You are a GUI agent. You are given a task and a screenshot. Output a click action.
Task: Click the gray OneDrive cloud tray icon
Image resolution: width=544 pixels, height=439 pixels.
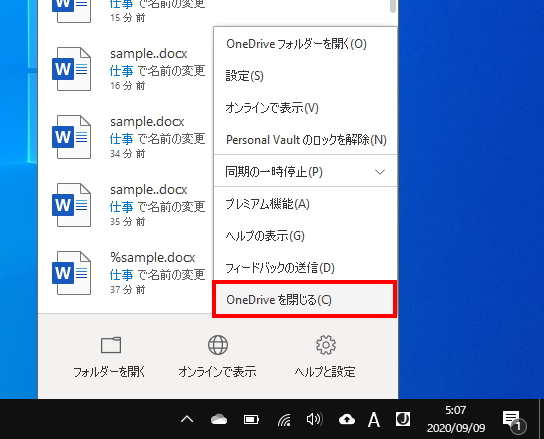[x=219, y=420]
